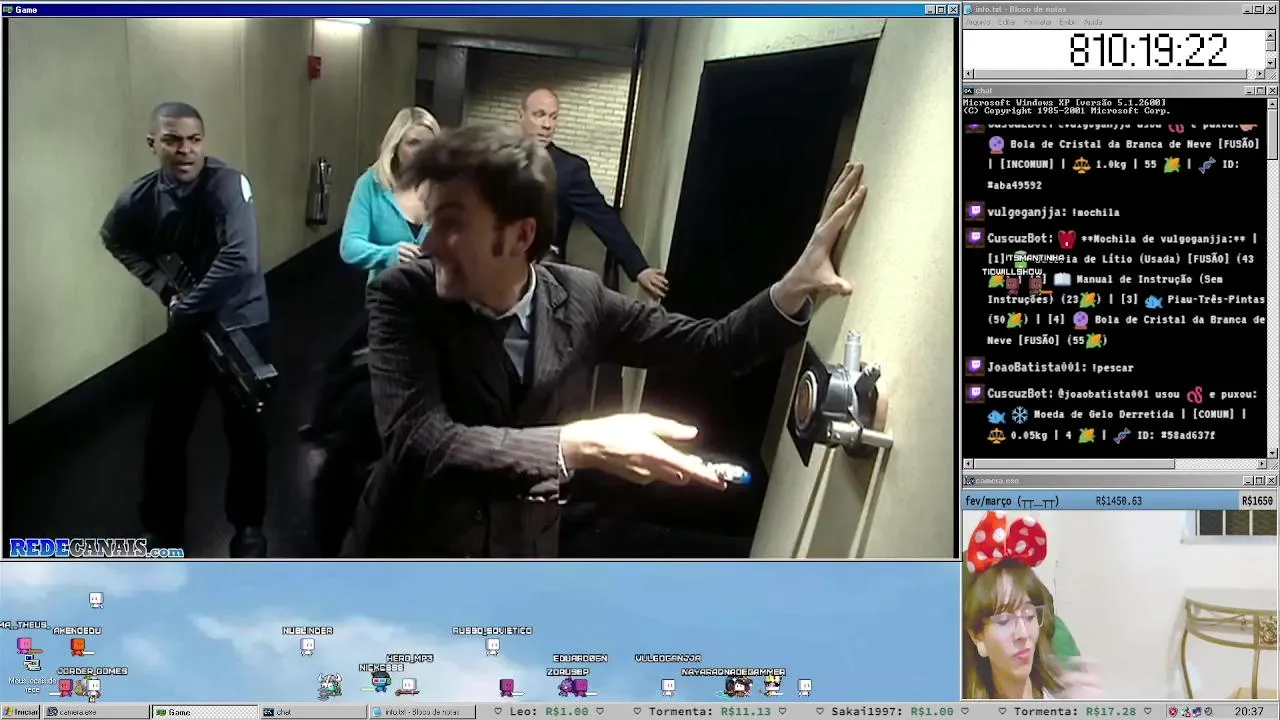1280x720 pixels.
Task: Switch to info.txt Bloco de notas taskbar button
Action: click(421, 712)
